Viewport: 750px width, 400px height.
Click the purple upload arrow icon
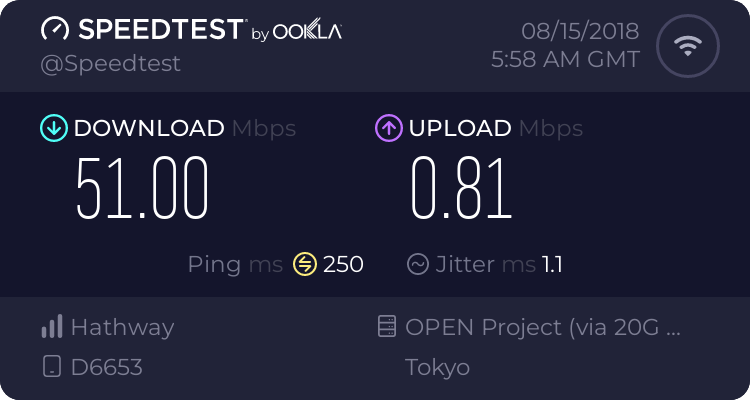(x=389, y=128)
